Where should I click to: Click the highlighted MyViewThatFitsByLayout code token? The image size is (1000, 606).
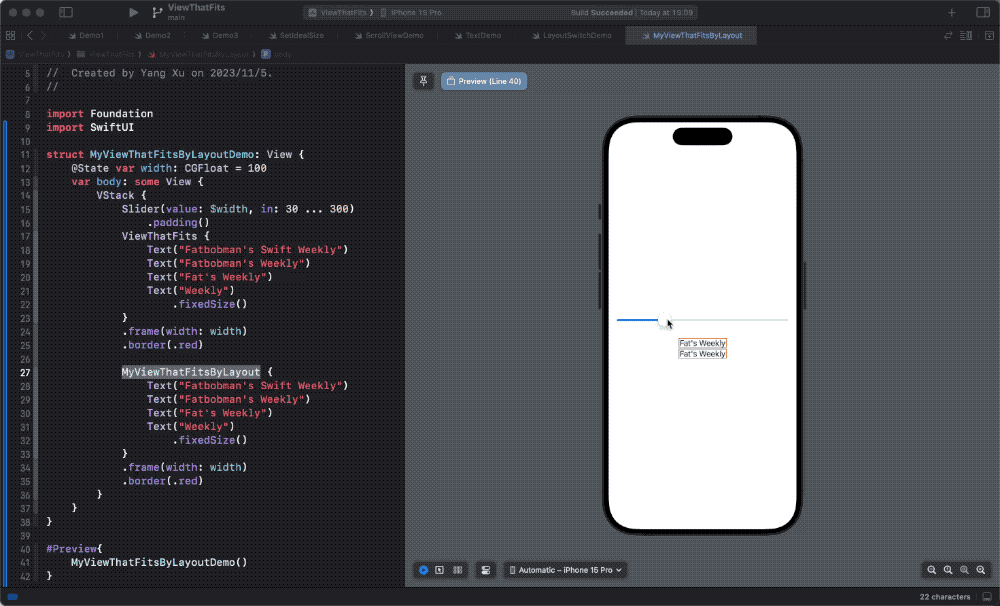pyautogui.click(x=191, y=372)
